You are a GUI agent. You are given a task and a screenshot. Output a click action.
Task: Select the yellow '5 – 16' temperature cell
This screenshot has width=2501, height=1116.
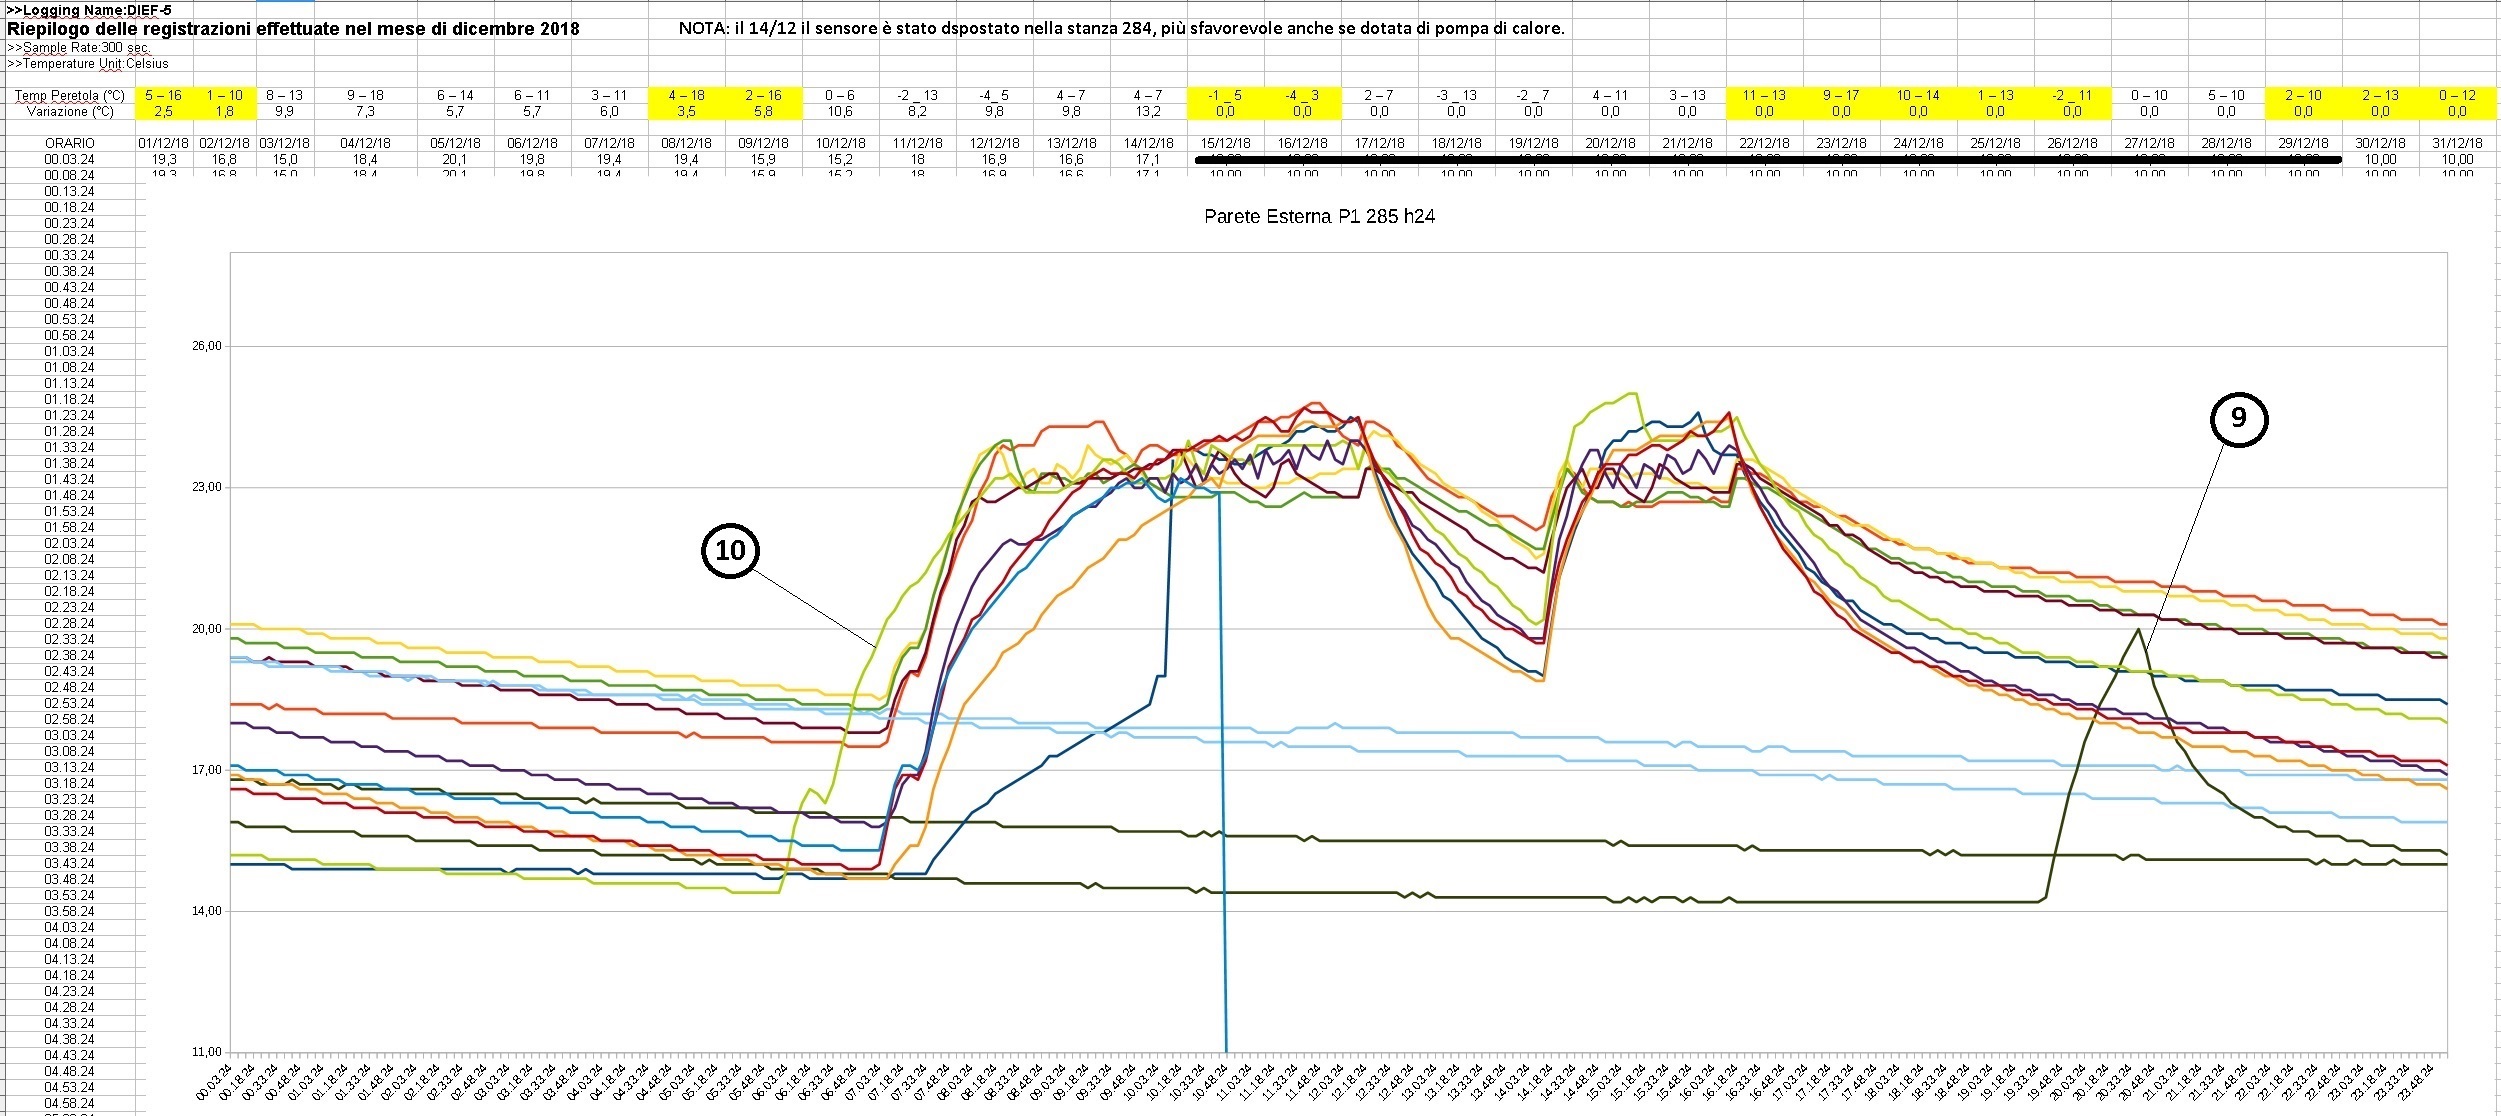(163, 96)
